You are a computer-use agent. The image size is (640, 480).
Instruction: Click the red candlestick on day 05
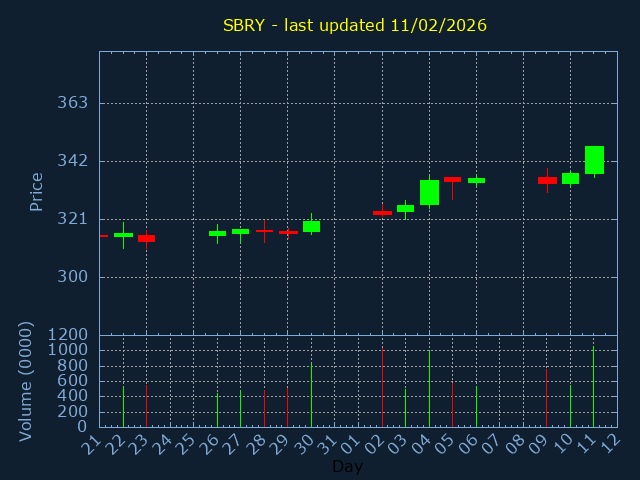tap(452, 179)
